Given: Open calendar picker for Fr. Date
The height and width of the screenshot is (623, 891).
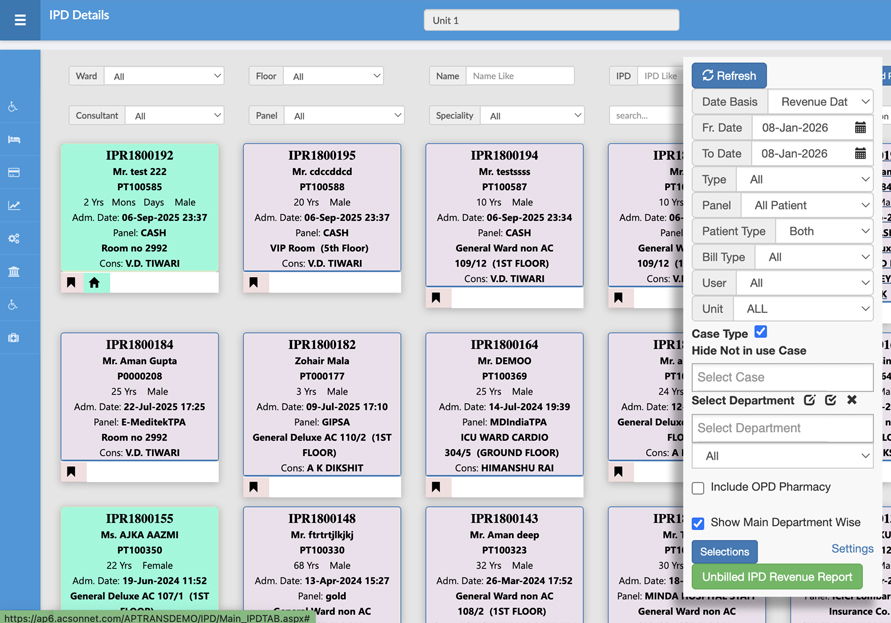Looking at the screenshot, I should [860, 128].
